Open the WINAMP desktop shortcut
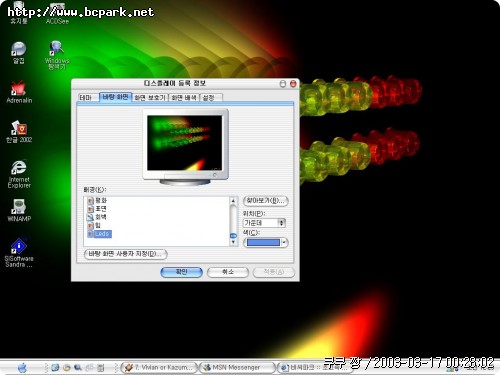 click(19, 210)
